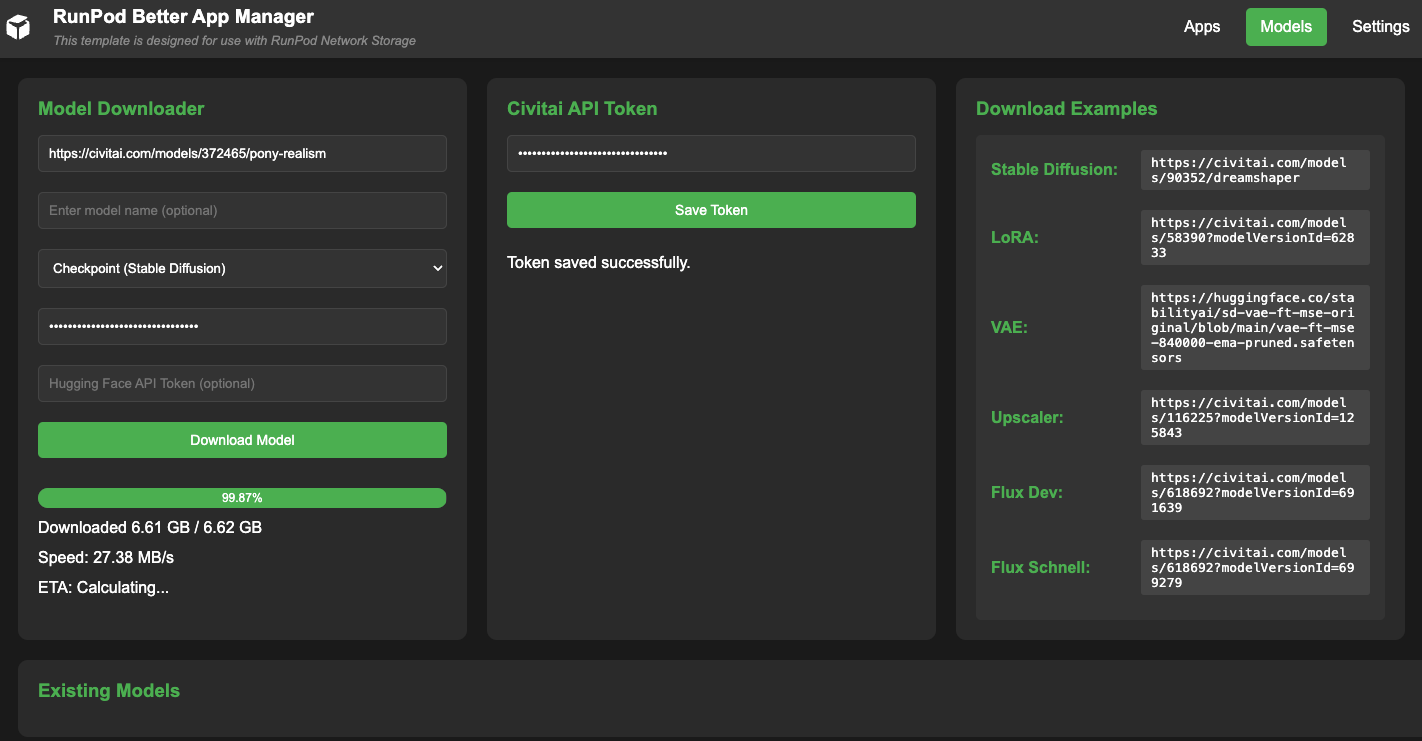The height and width of the screenshot is (741, 1422).
Task: Click the Download Model button
Action: point(242,440)
